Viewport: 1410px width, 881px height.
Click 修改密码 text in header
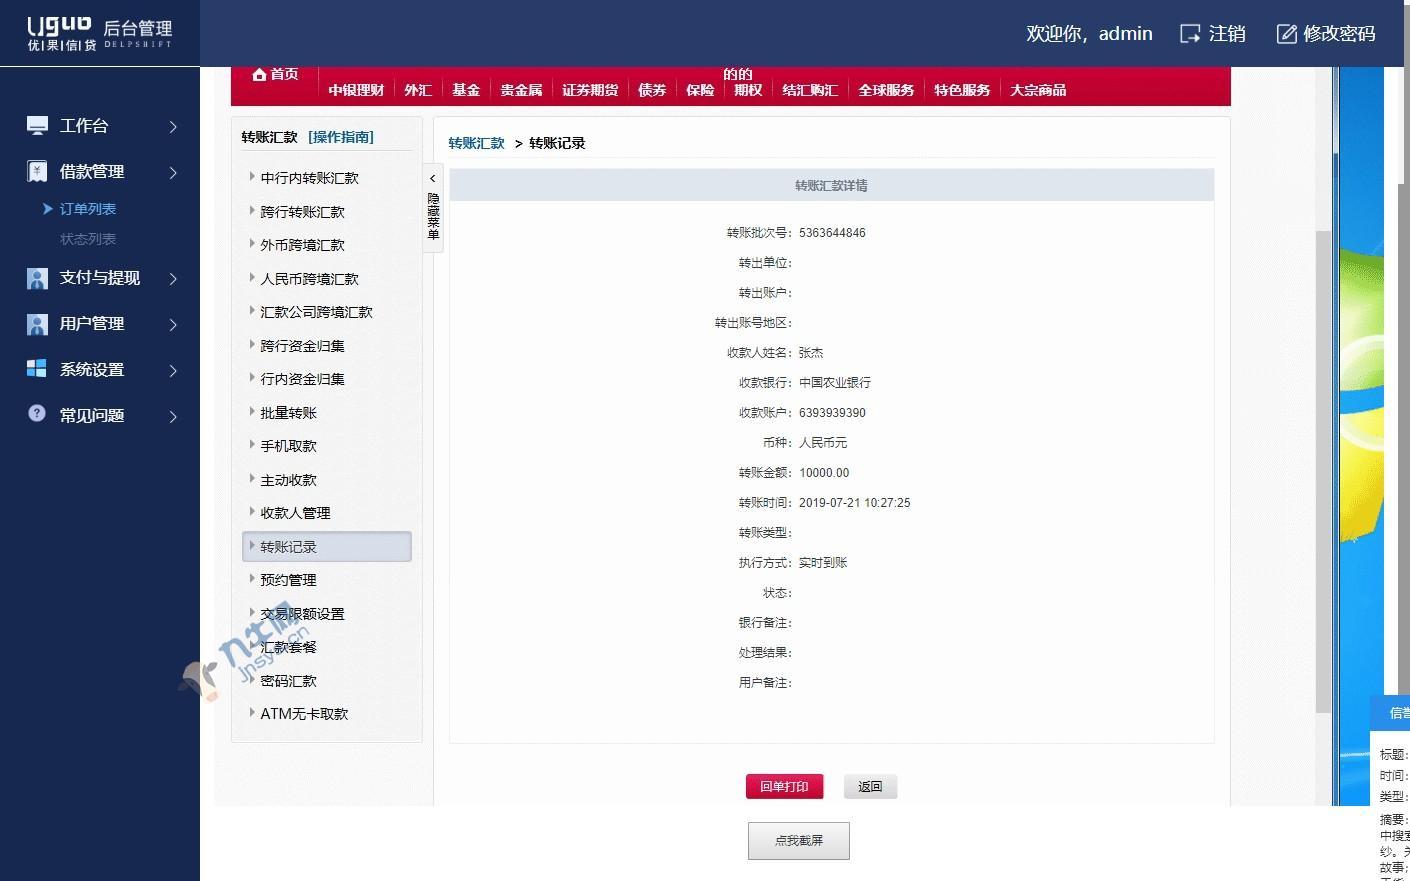coord(1340,34)
